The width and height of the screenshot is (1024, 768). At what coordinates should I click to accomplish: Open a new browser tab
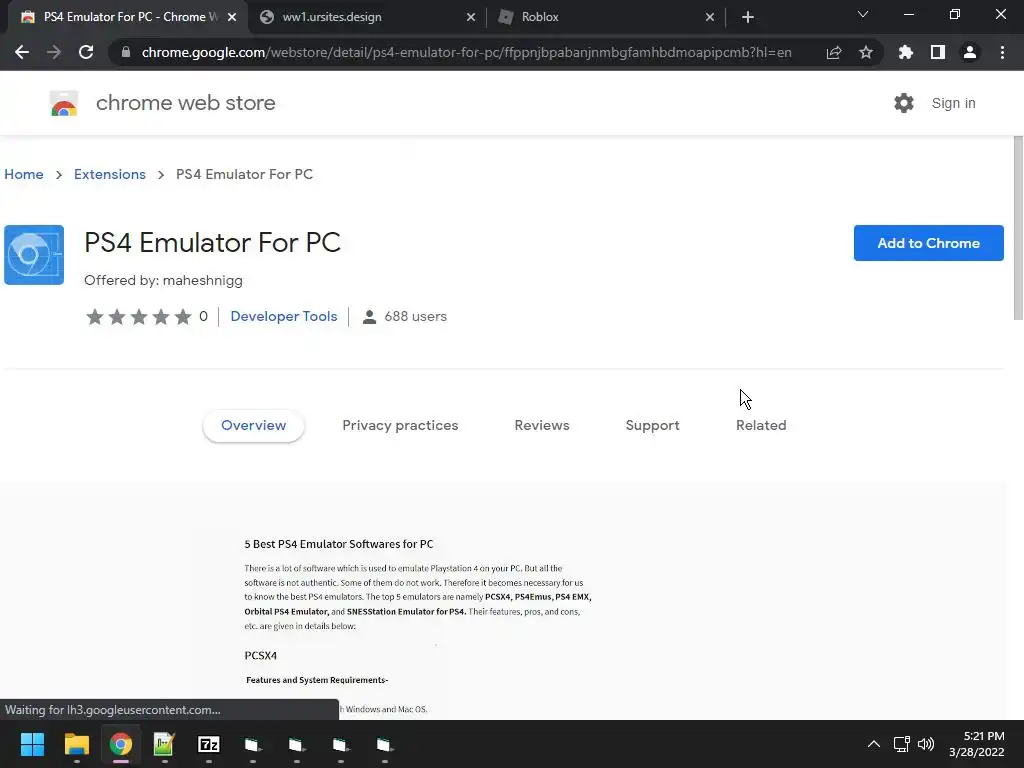(x=748, y=17)
